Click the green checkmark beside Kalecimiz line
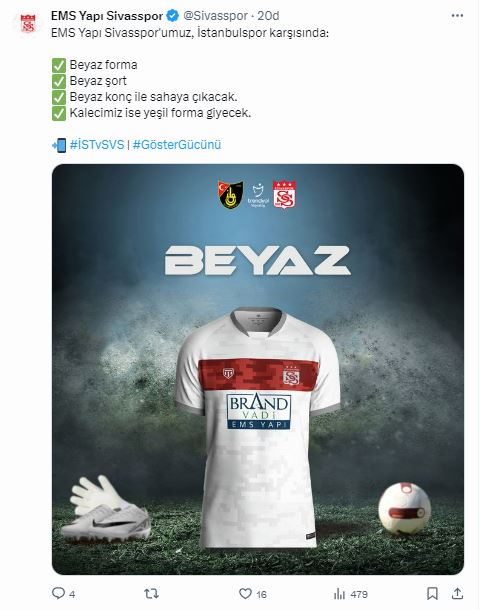 [x=59, y=113]
